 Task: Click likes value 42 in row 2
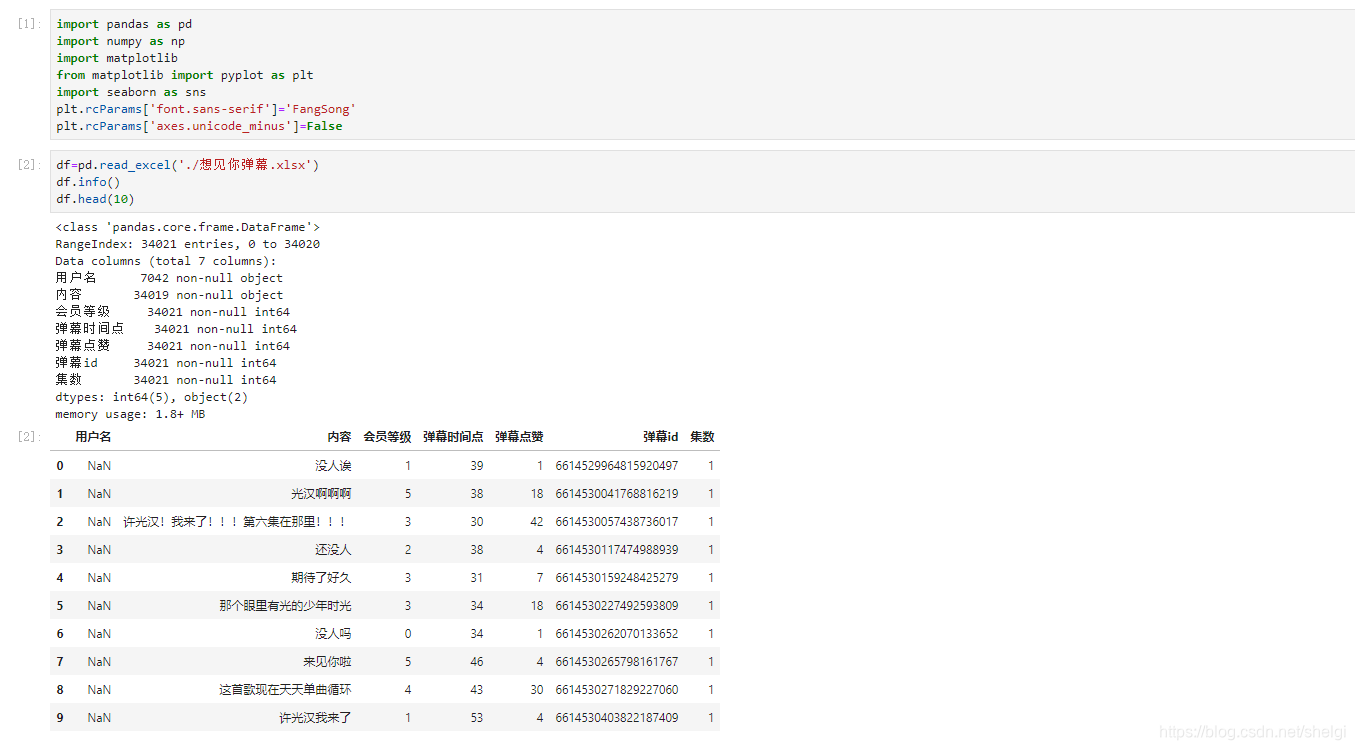tap(537, 522)
